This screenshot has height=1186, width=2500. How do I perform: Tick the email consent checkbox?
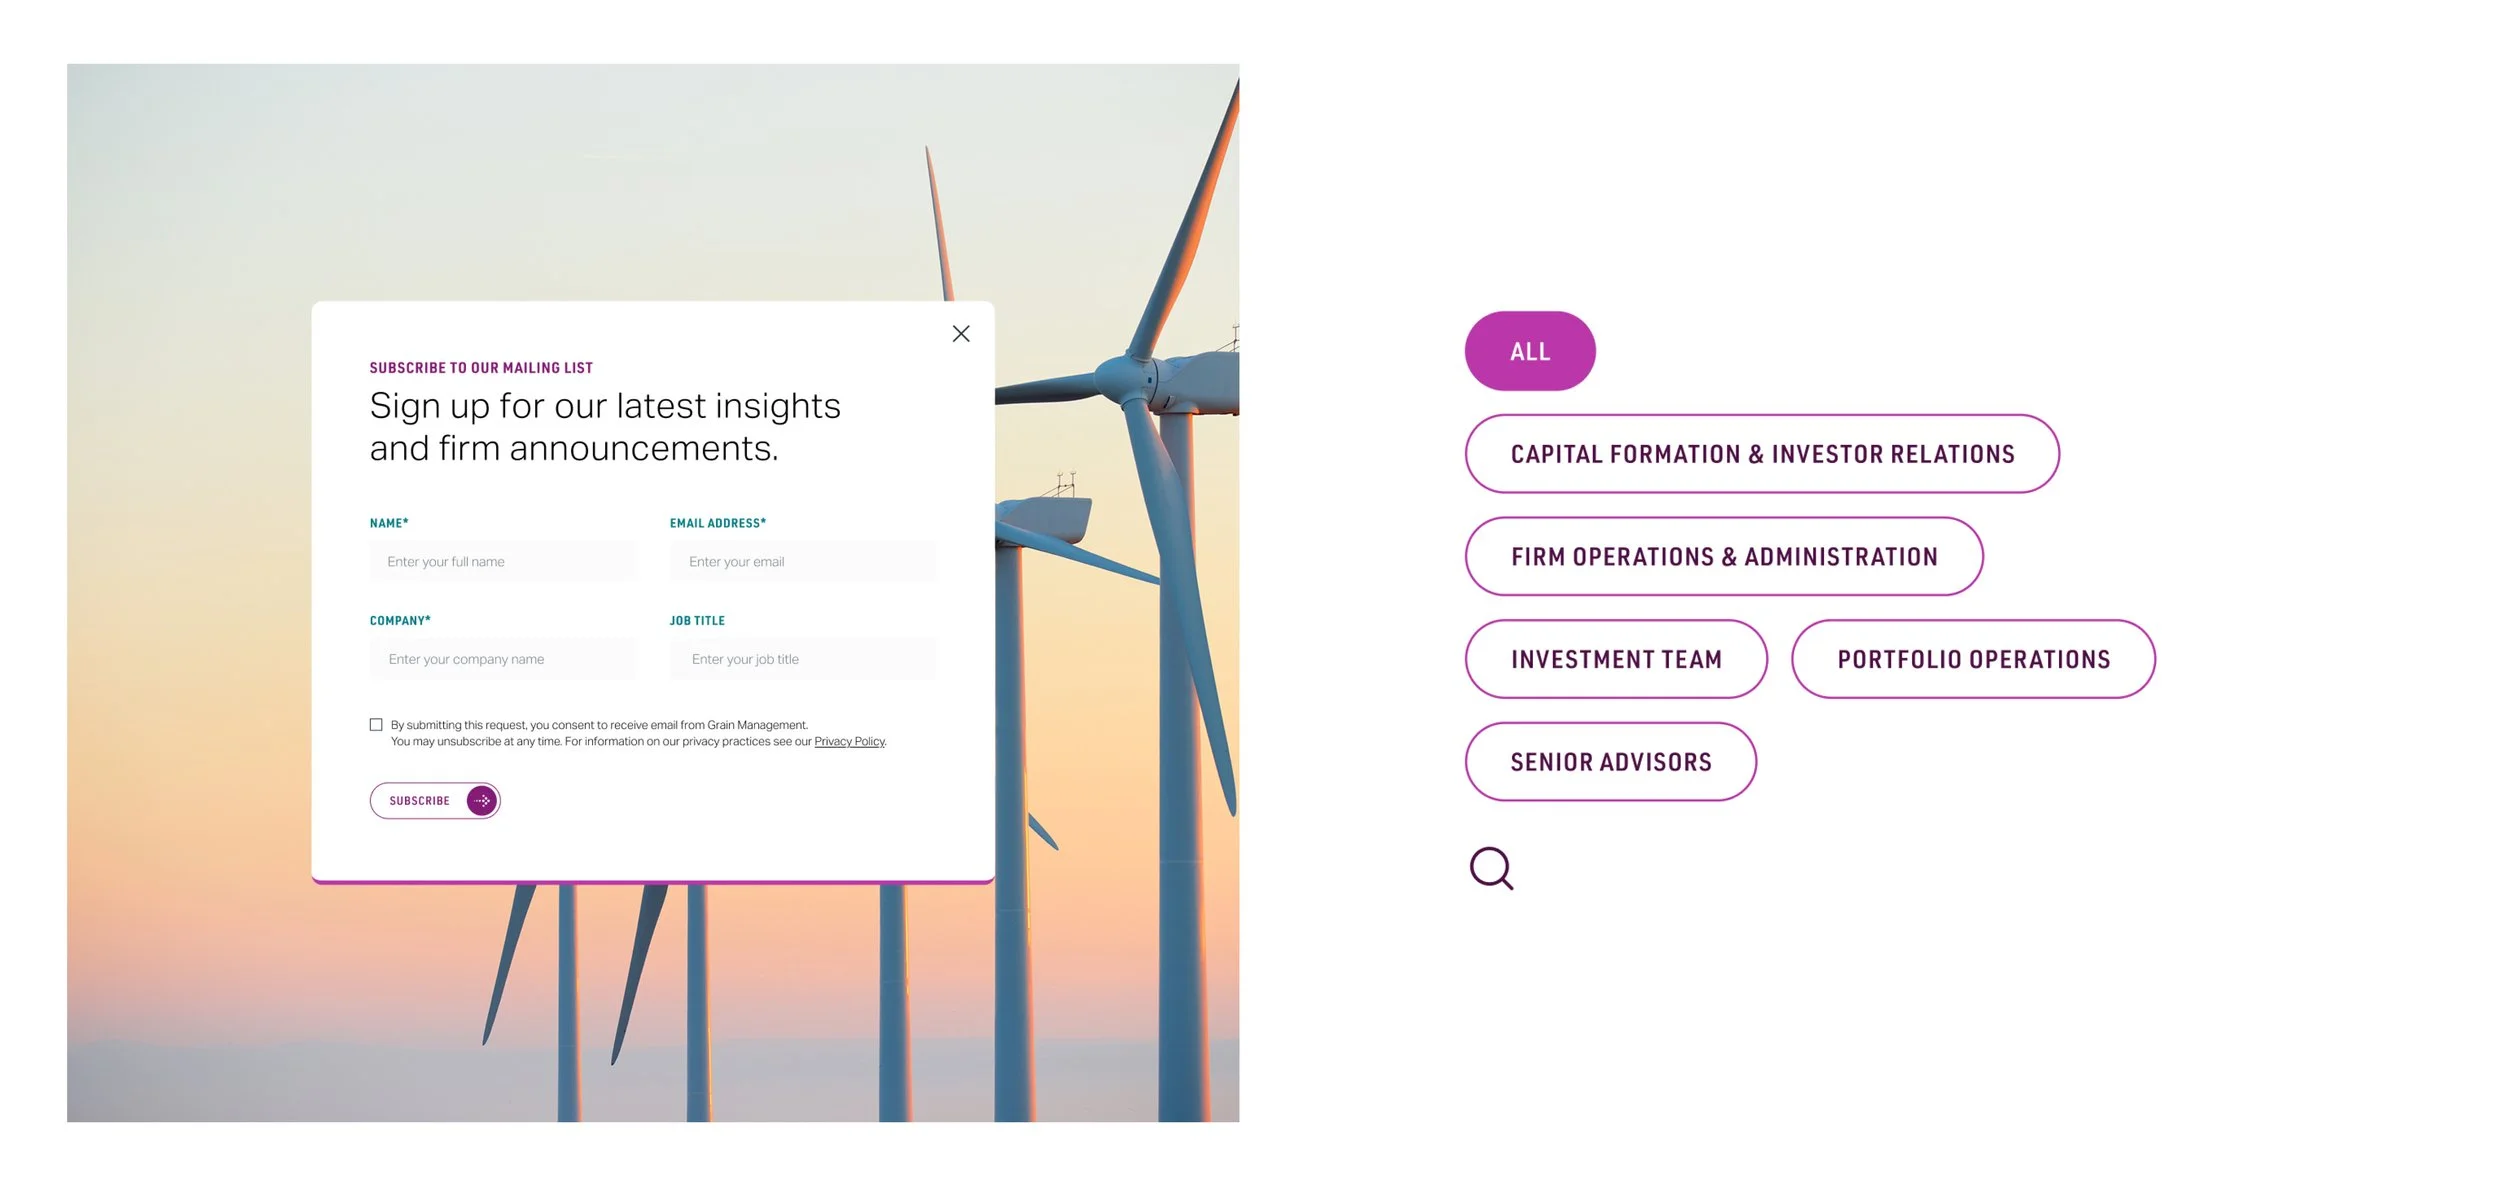pos(376,725)
